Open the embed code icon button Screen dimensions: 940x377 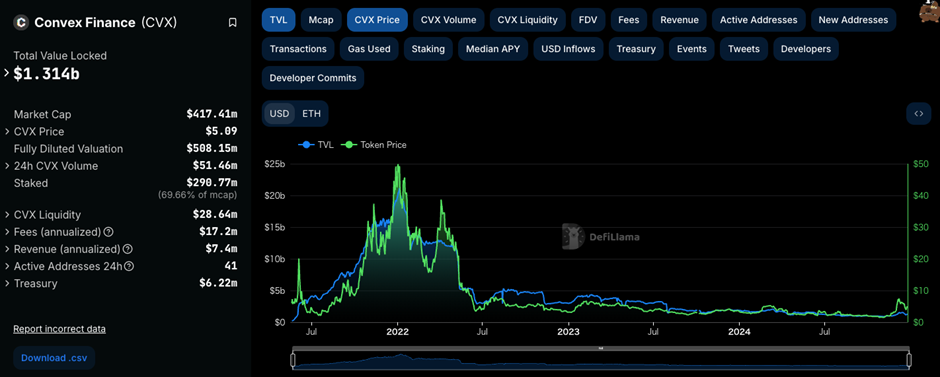(x=918, y=113)
